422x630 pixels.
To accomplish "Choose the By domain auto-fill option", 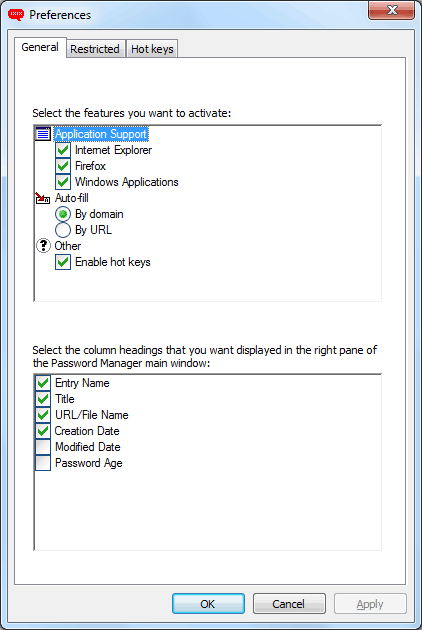I will click(x=63, y=214).
